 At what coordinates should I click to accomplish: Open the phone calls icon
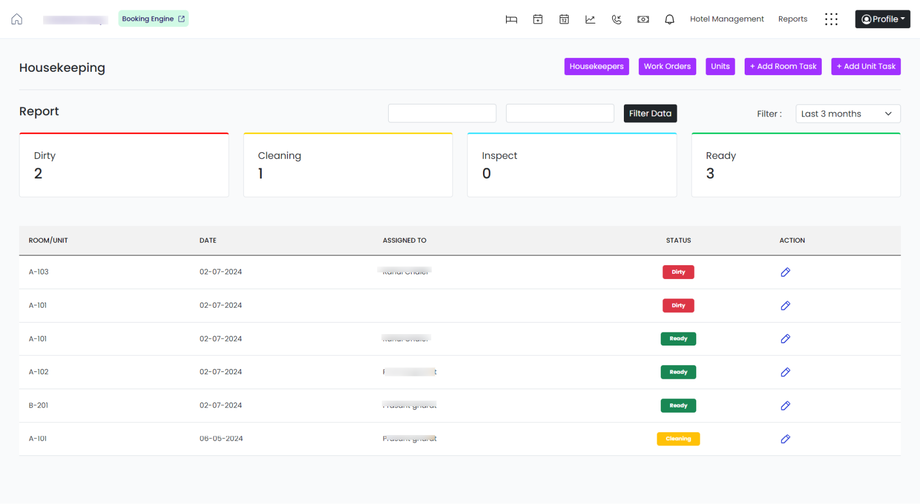(x=616, y=19)
